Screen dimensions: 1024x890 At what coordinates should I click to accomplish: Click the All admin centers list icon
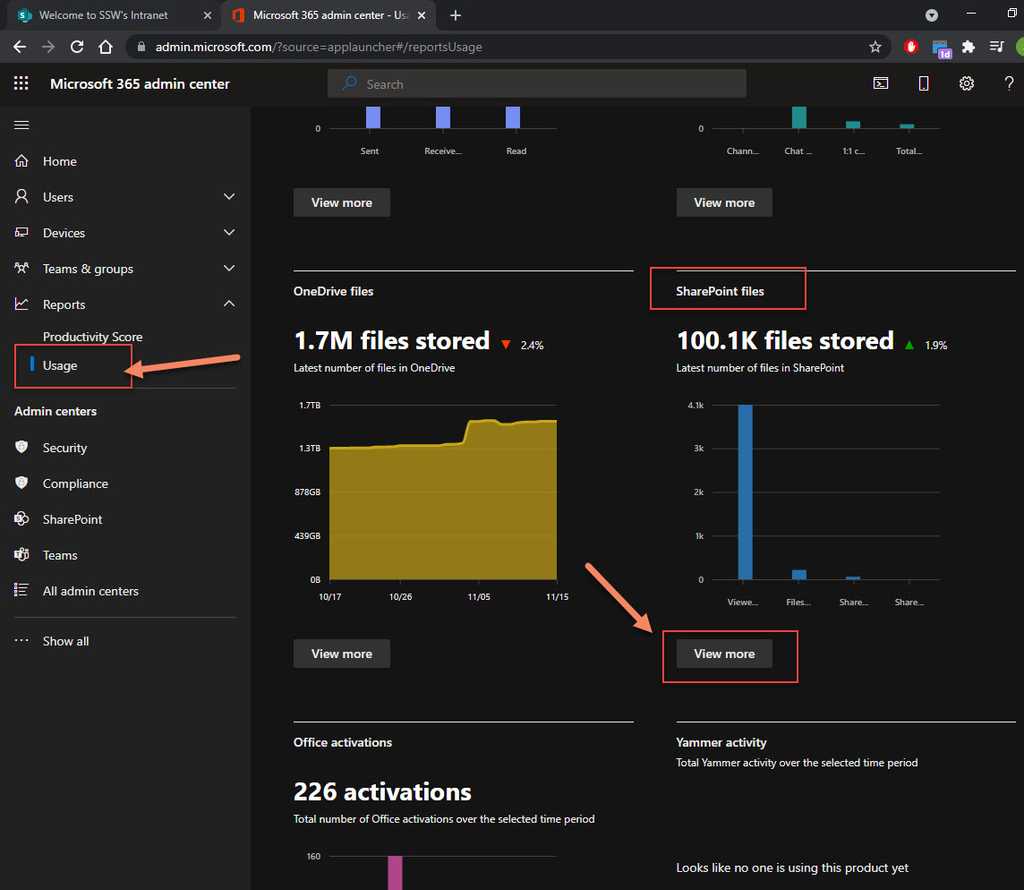[x=22, y=591]
